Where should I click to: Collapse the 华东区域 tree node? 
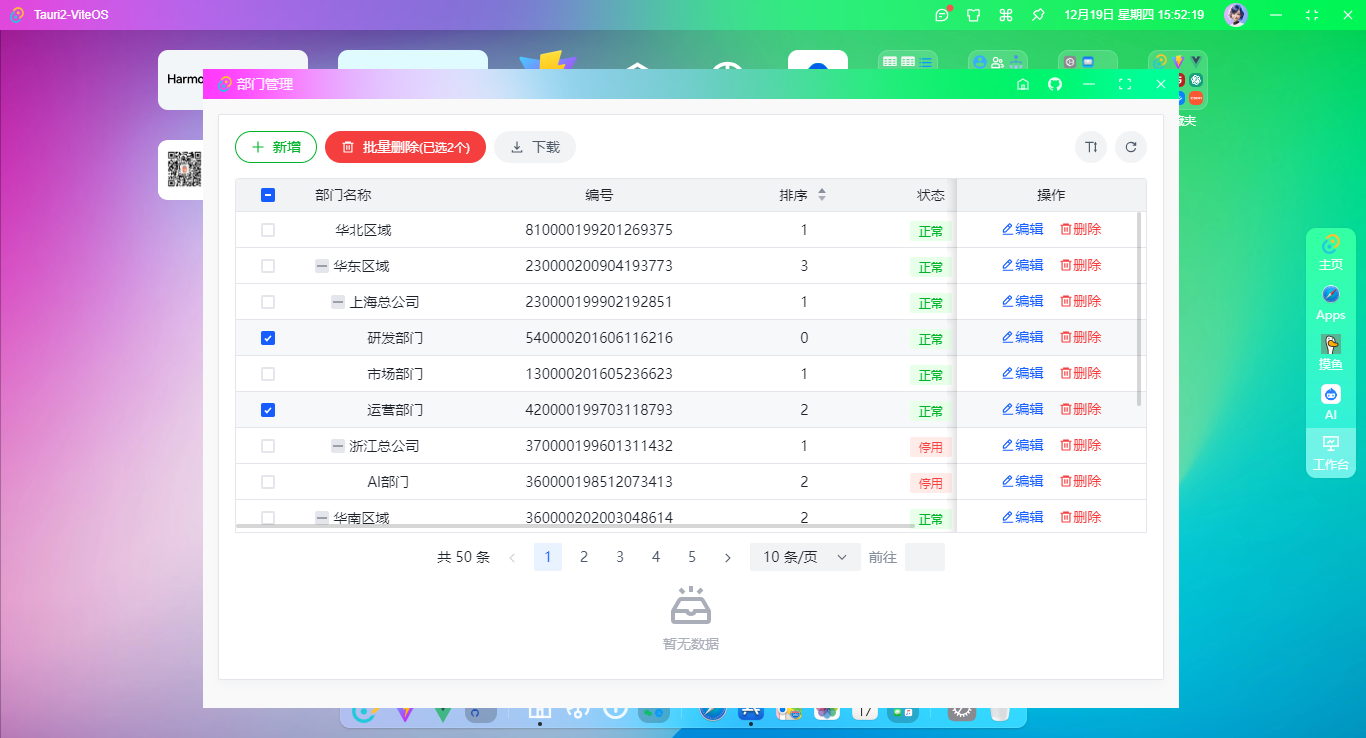click(321, 266)
